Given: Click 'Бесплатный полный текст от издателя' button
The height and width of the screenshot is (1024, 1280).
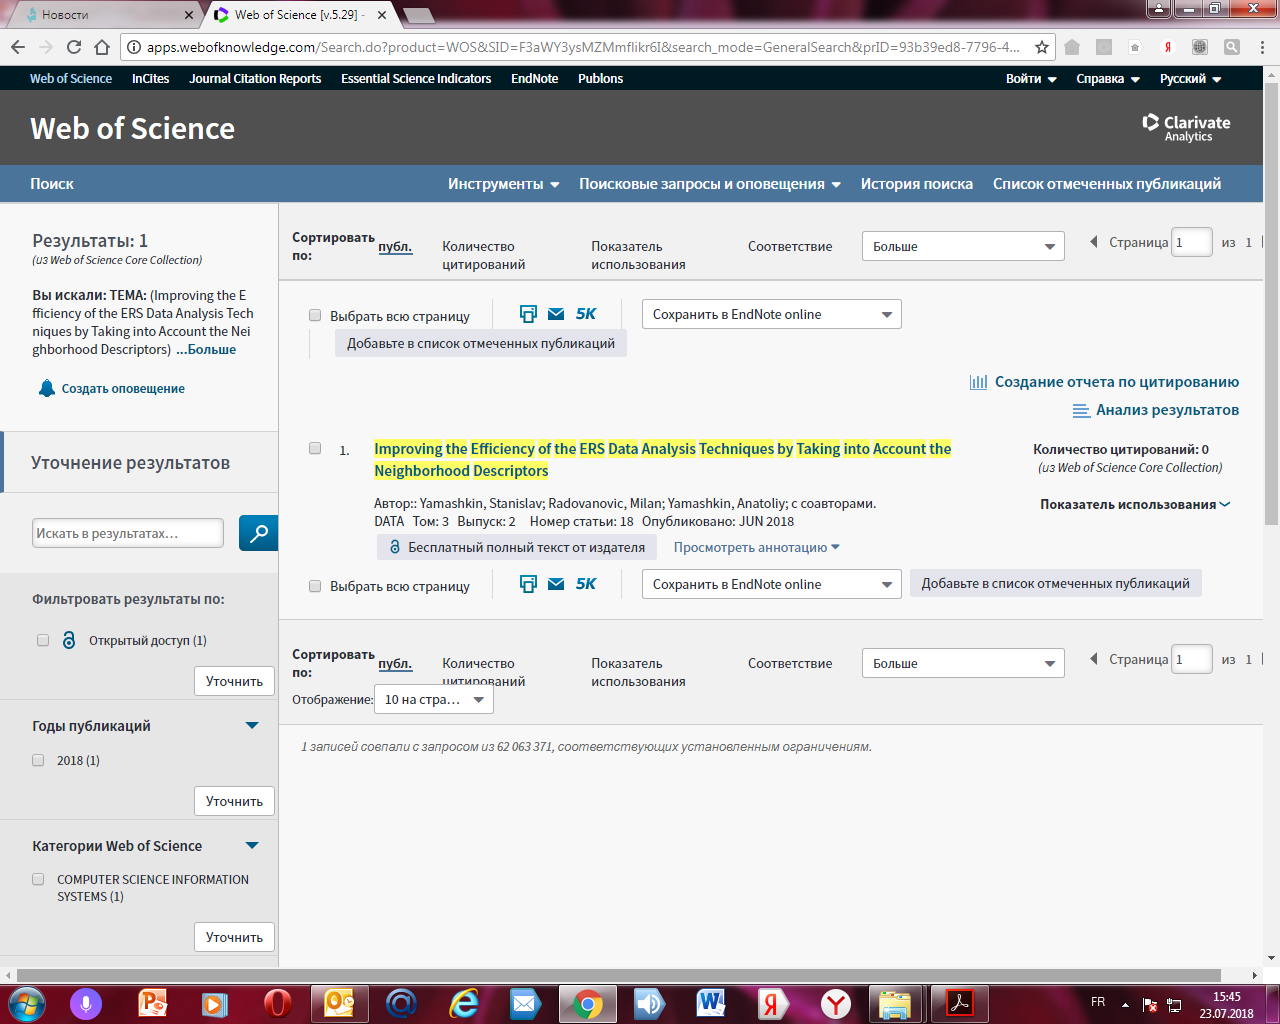Looking at the screenshot, I should coord(517,547).
